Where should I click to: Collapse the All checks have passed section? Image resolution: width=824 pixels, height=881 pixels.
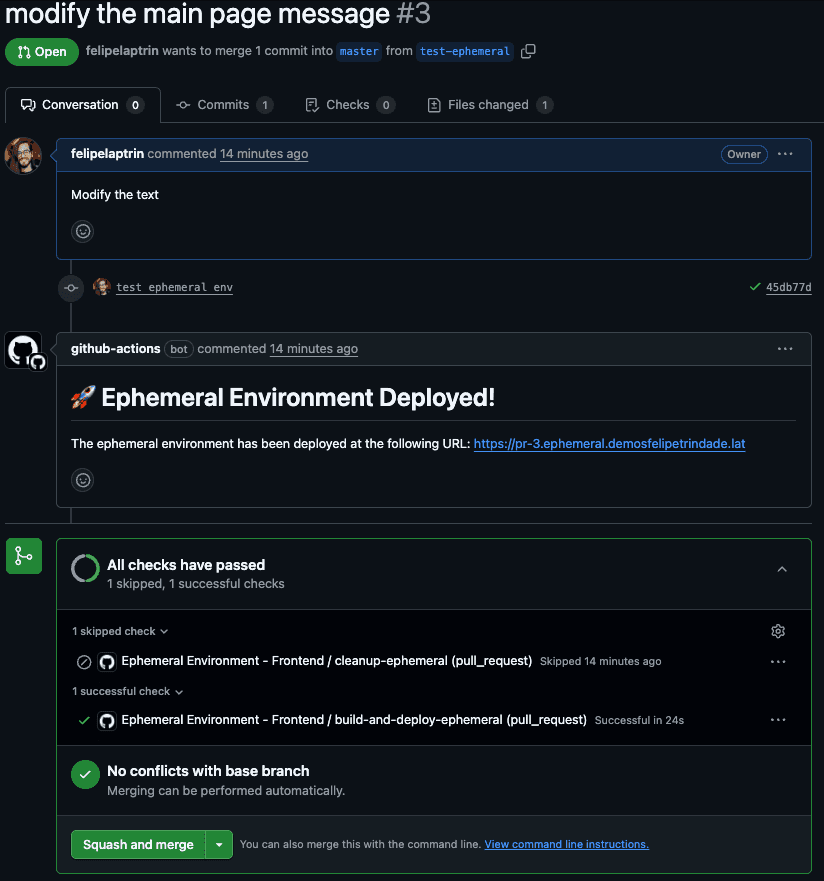pos(782,569)
